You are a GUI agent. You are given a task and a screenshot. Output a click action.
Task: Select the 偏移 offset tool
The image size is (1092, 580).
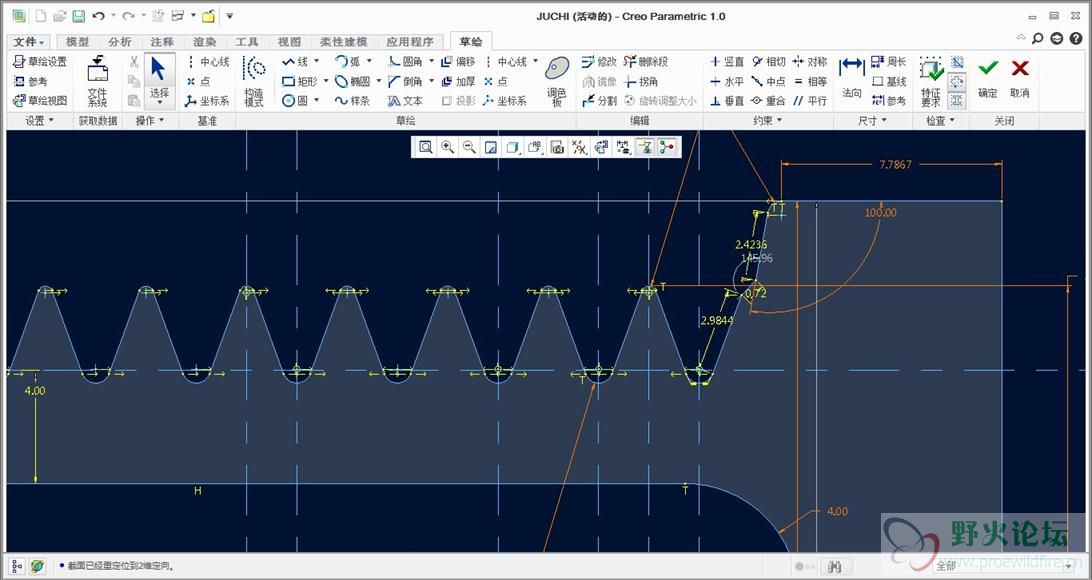point(458,61)
